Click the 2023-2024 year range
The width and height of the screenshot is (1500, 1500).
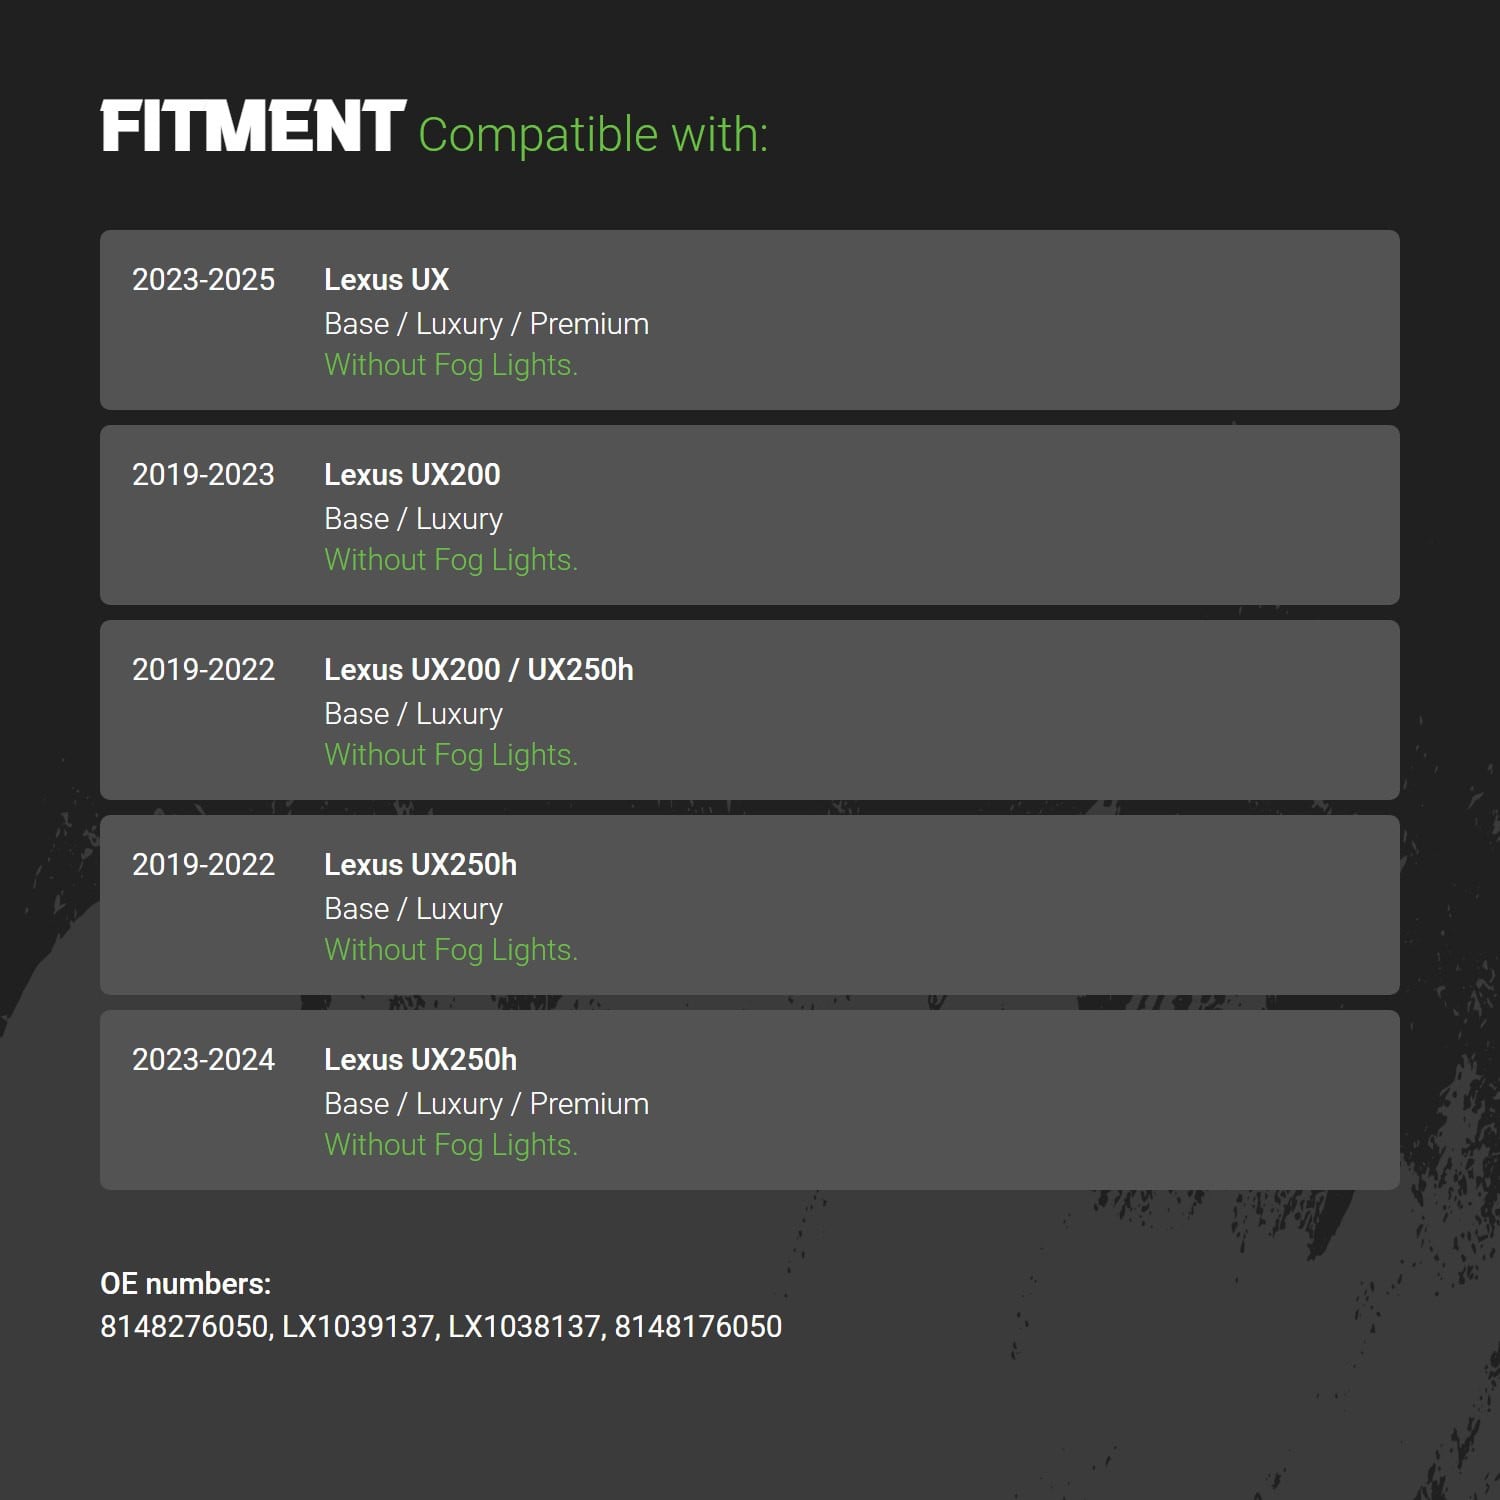[x=203, y=1059]
